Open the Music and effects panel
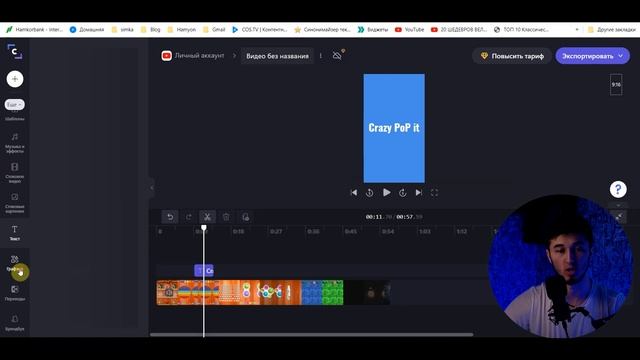 [x=15, y=142]
